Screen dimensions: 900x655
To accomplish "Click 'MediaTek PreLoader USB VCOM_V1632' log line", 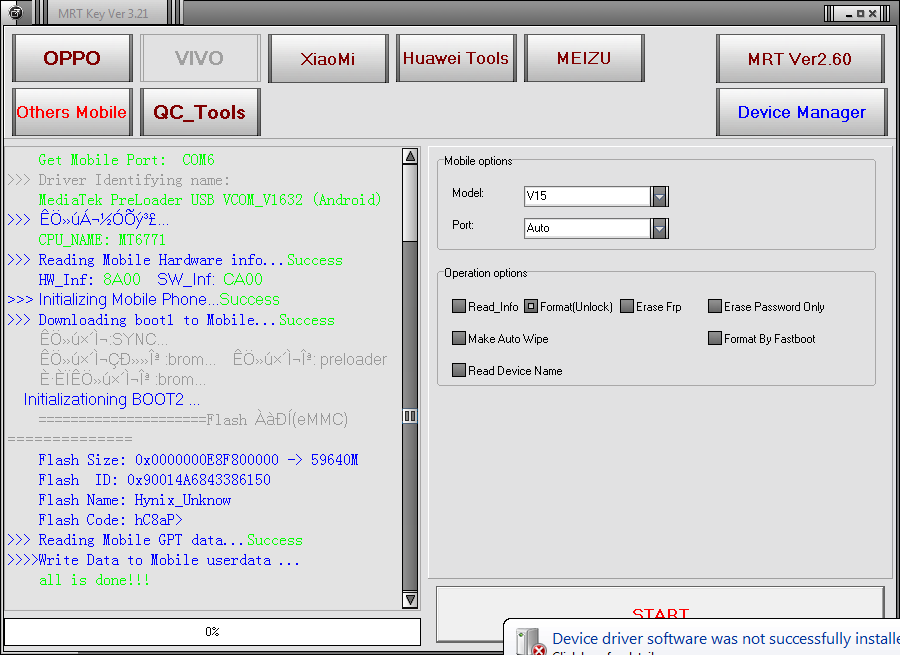I will pyautogui.click(x=210, y=200).
